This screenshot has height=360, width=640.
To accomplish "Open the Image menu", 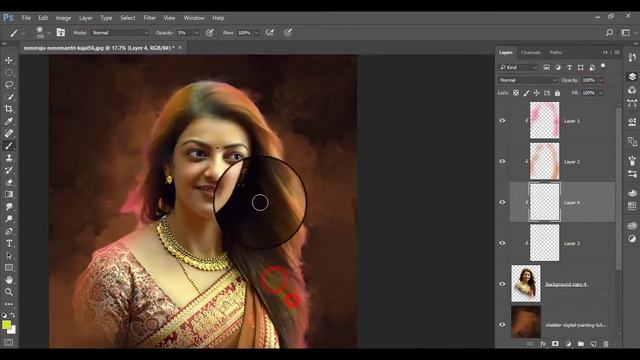I will pyautogui.click(x=63, y=18).
